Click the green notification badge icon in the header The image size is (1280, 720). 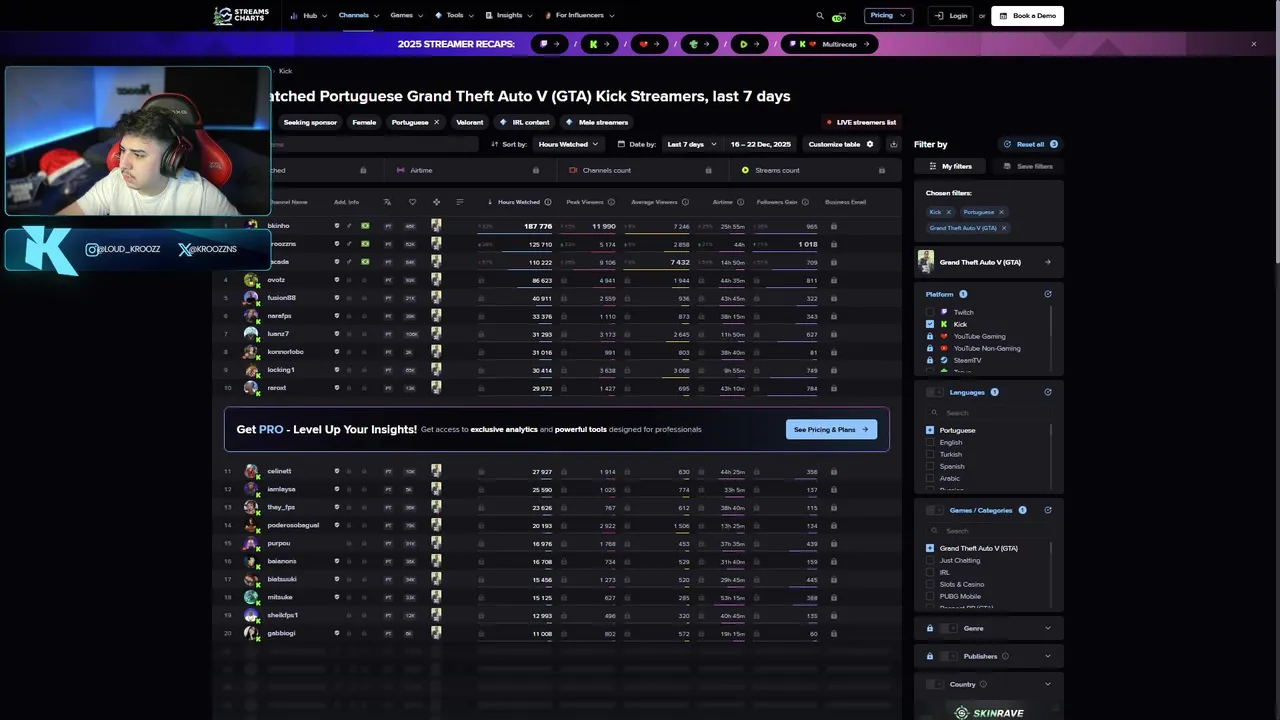pos(838,16)
